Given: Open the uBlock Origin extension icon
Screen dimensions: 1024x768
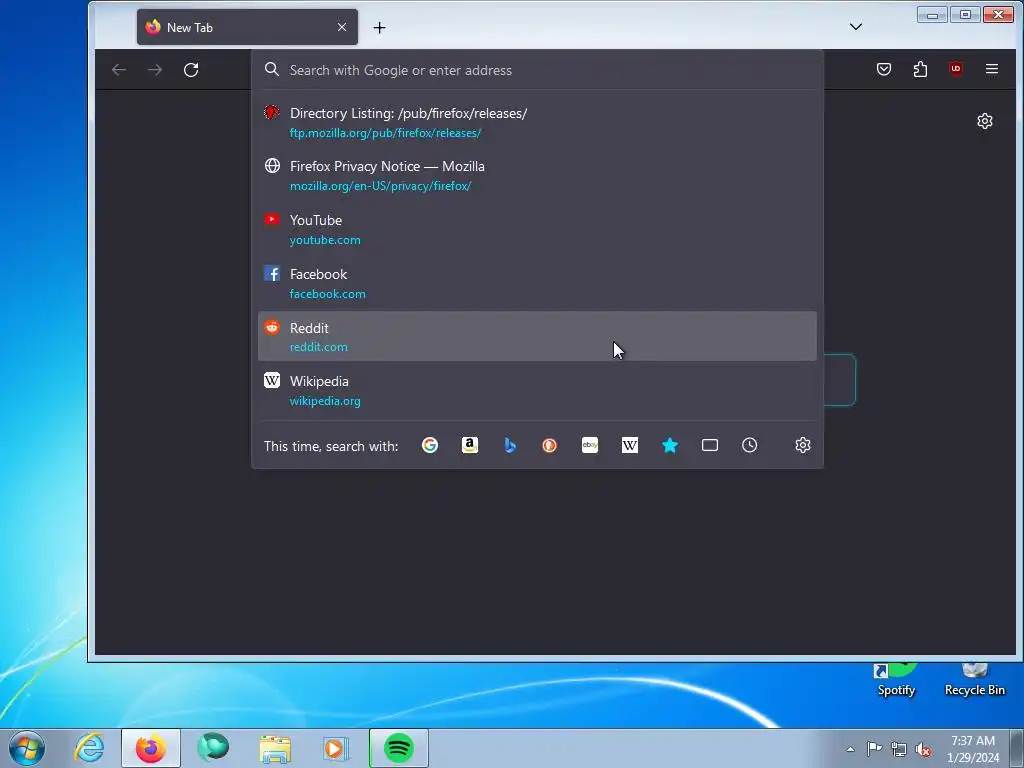Looking at the screenshot, I should (x=955, y=69).
